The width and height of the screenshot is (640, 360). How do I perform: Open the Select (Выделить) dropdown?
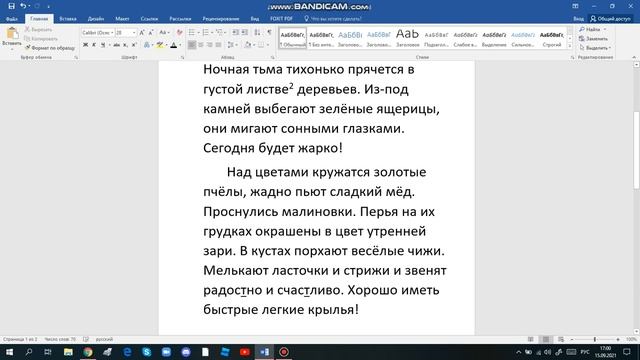[595, 48]
